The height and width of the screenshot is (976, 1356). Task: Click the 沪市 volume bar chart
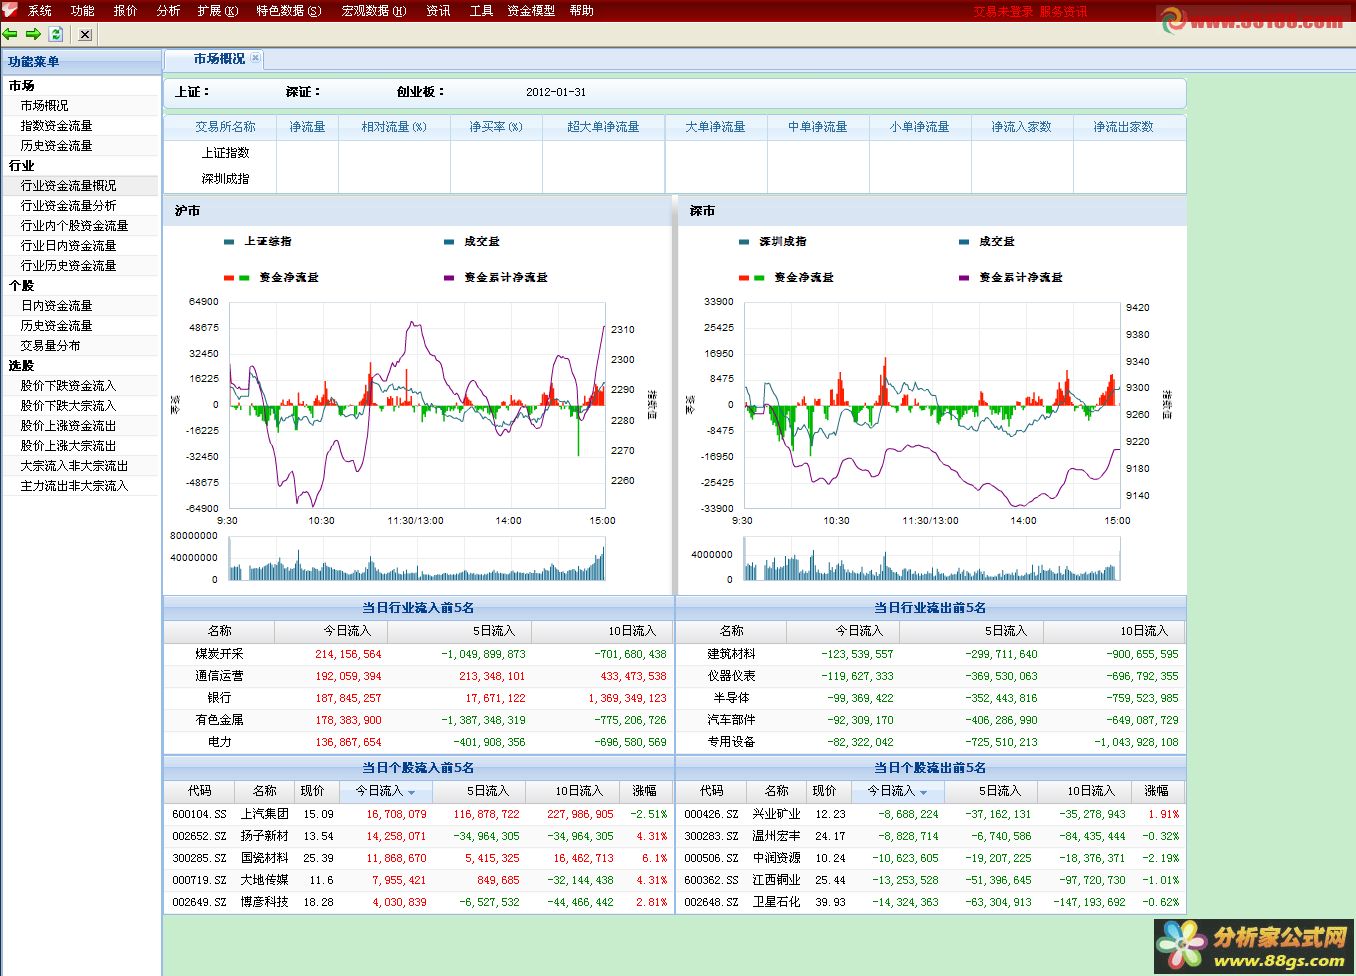(x=417, y=559)
